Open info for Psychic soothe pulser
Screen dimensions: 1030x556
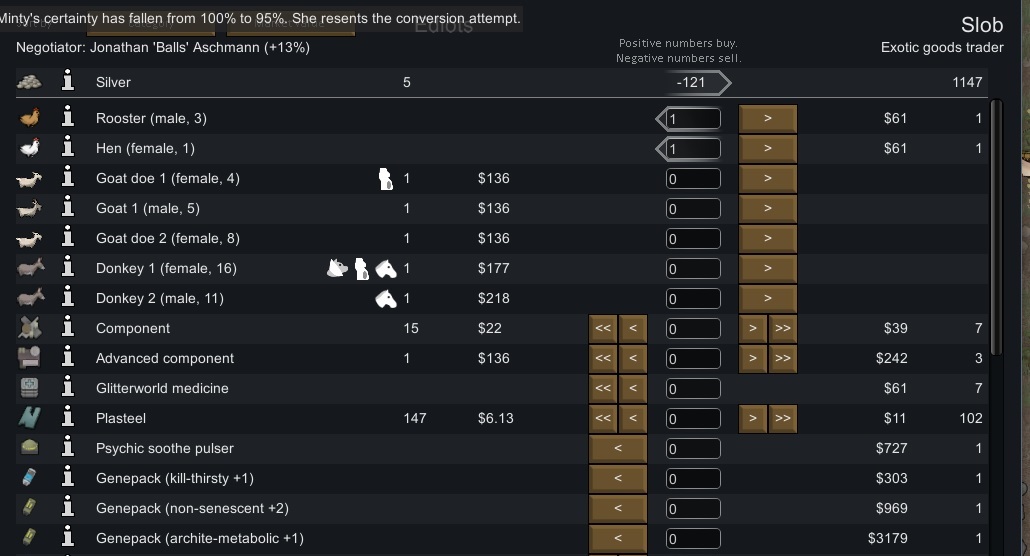pyautogui.click(x=68, y=448)
